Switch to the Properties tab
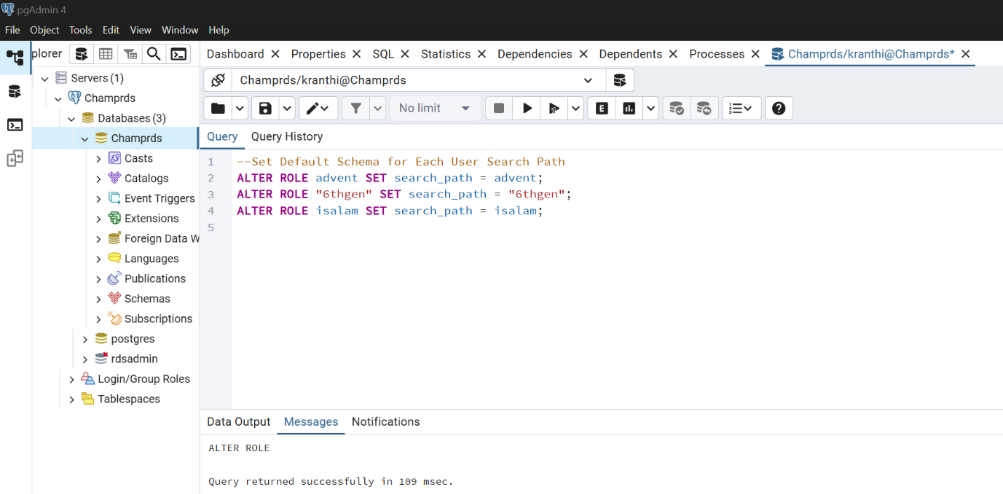The width and height of the screenshot is (1003, 494). coord(318,54)
